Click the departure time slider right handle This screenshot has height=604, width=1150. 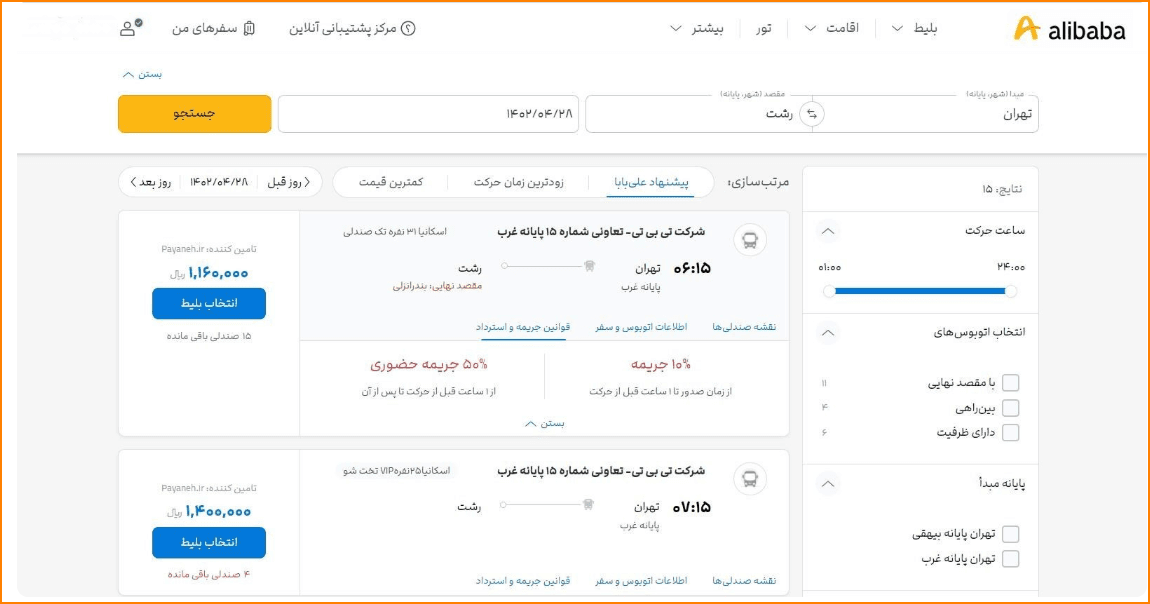(x=1011, y=291)
